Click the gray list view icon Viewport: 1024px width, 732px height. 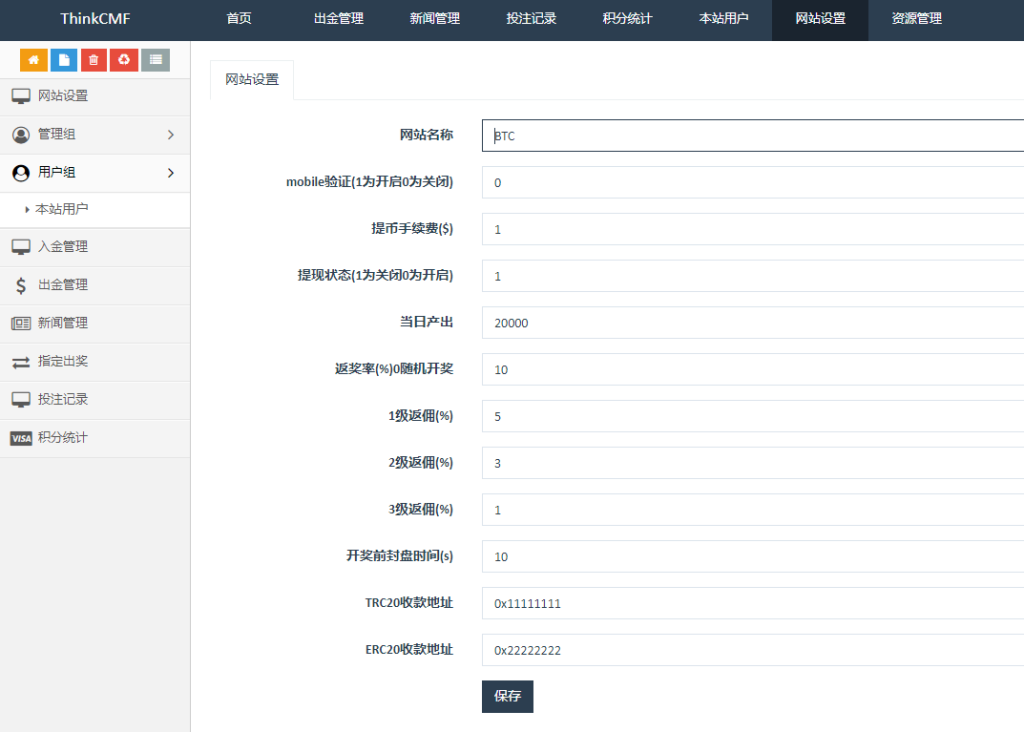click(x=154, y=60)
